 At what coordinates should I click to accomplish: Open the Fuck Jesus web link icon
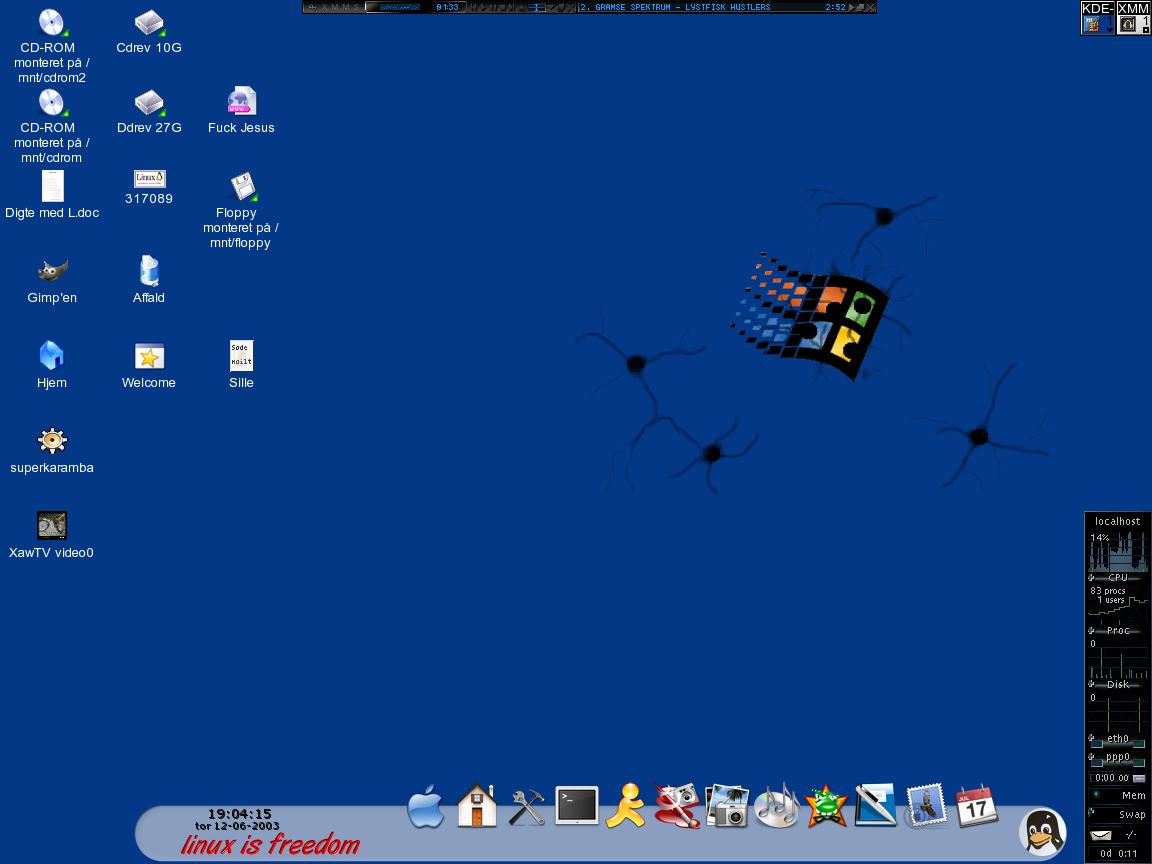coord(242,101)
